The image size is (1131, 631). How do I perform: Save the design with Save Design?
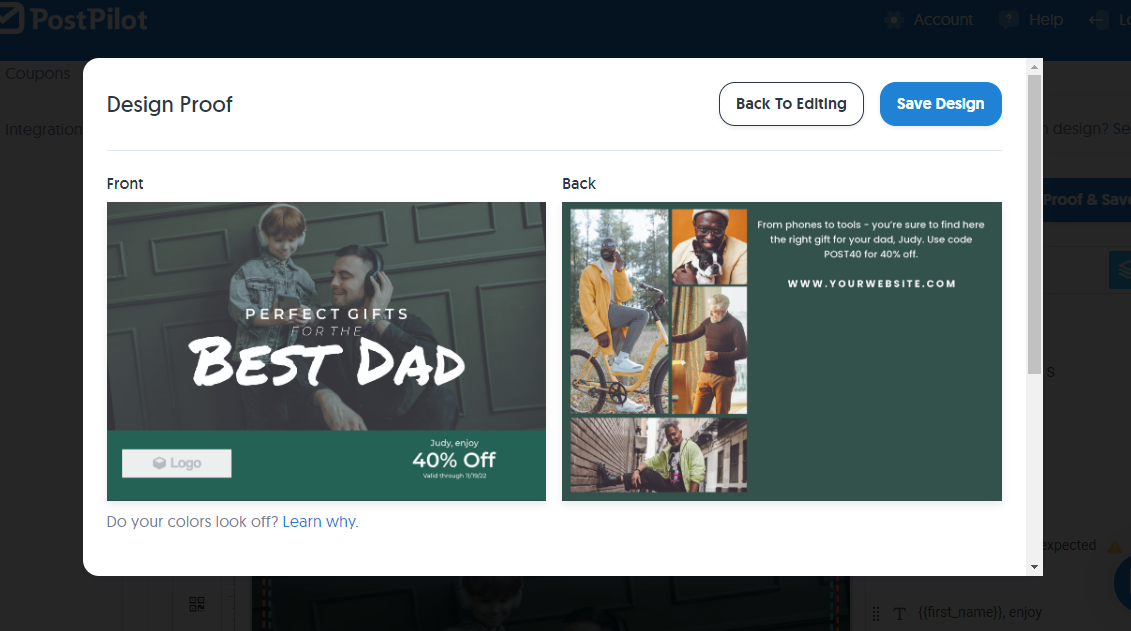pos(941,104)
